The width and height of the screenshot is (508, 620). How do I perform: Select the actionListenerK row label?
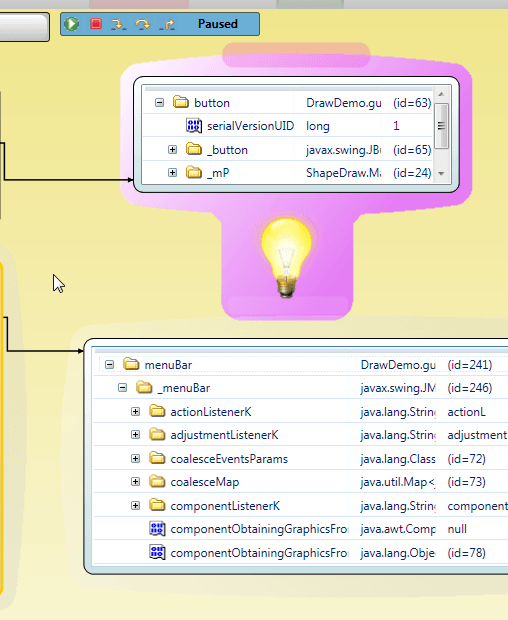[x=211, y=412]
